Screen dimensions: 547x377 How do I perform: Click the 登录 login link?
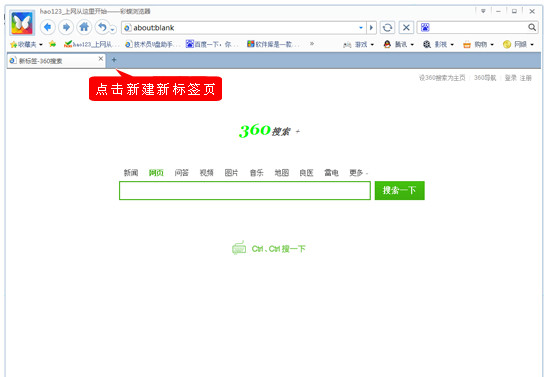pos(511,78)
